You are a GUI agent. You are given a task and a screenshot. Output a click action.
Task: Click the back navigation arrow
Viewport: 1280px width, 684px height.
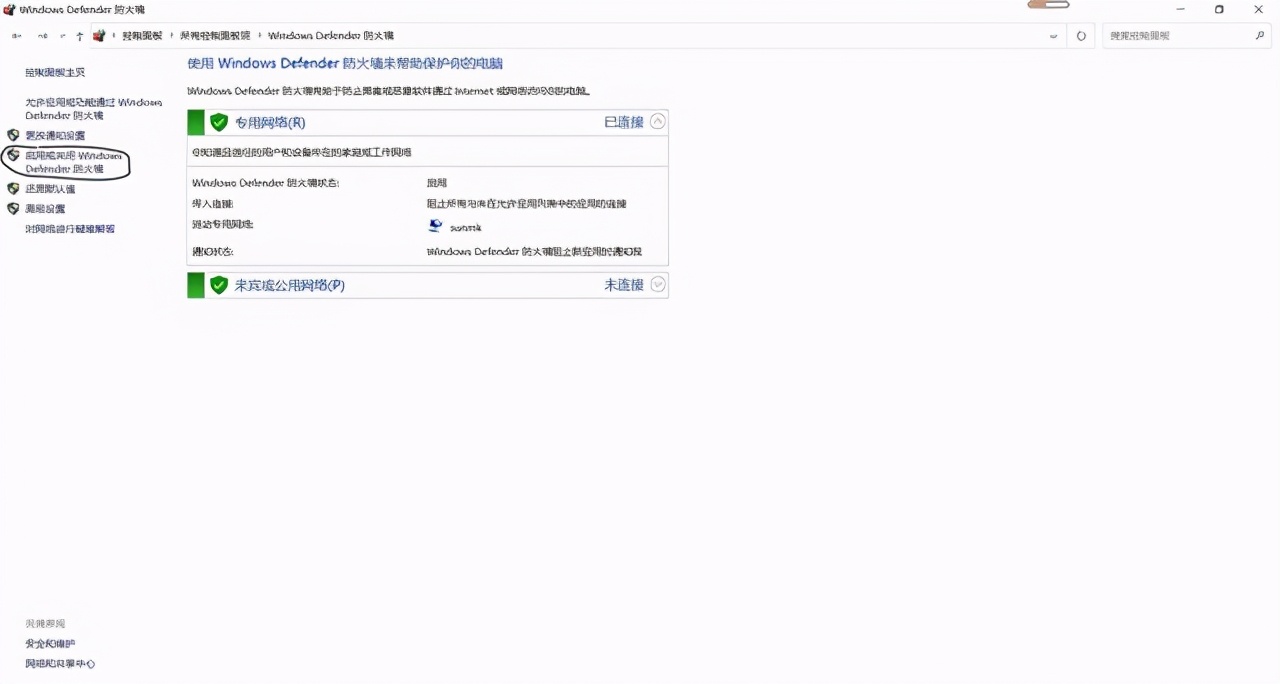[15, 35]
